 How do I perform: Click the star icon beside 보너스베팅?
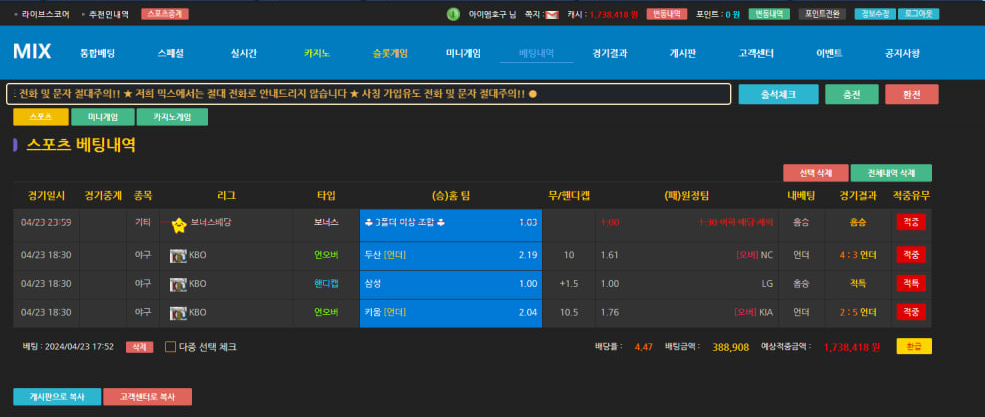[x=179, y=223]
